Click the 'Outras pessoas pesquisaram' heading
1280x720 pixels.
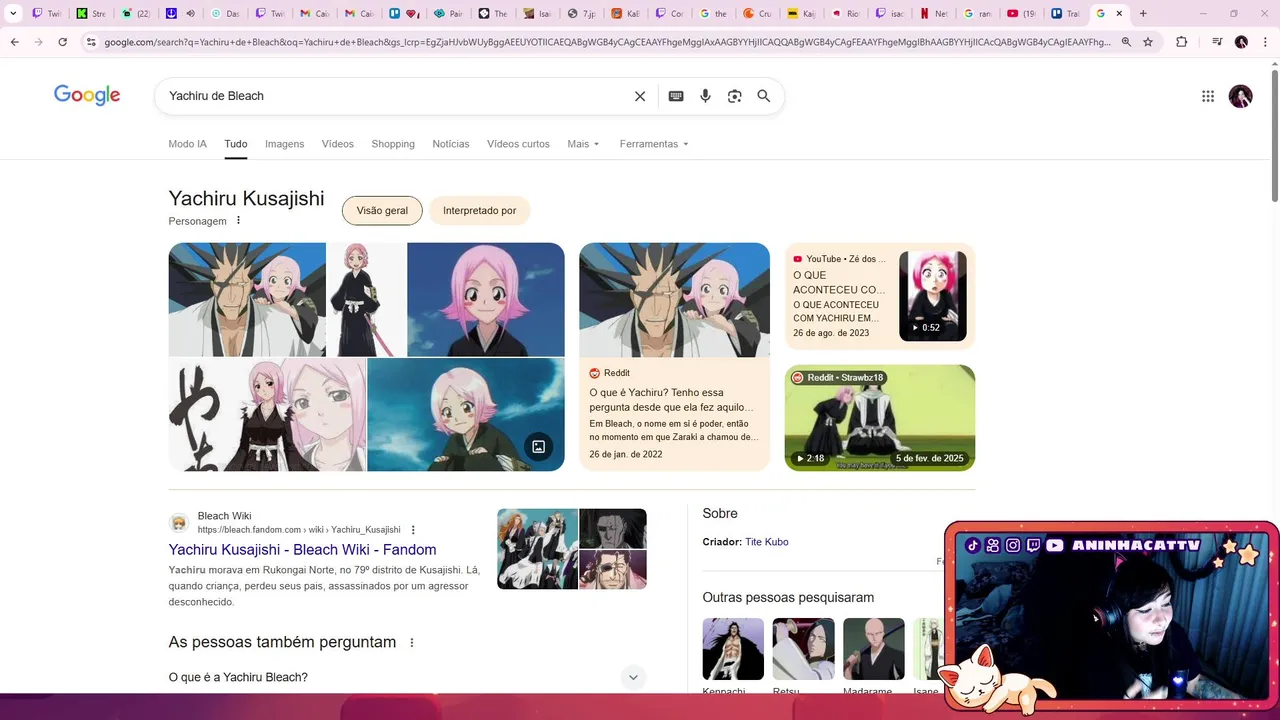[788, 597]
